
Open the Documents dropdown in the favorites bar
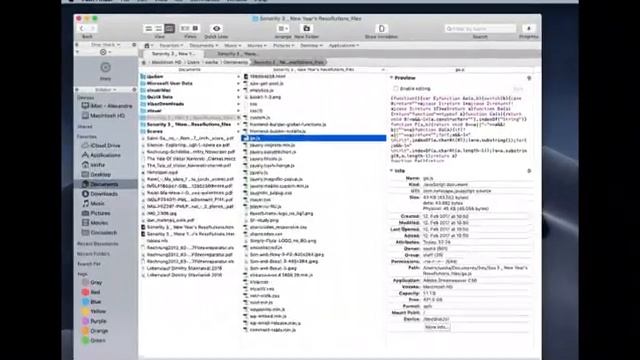point(203,46)
